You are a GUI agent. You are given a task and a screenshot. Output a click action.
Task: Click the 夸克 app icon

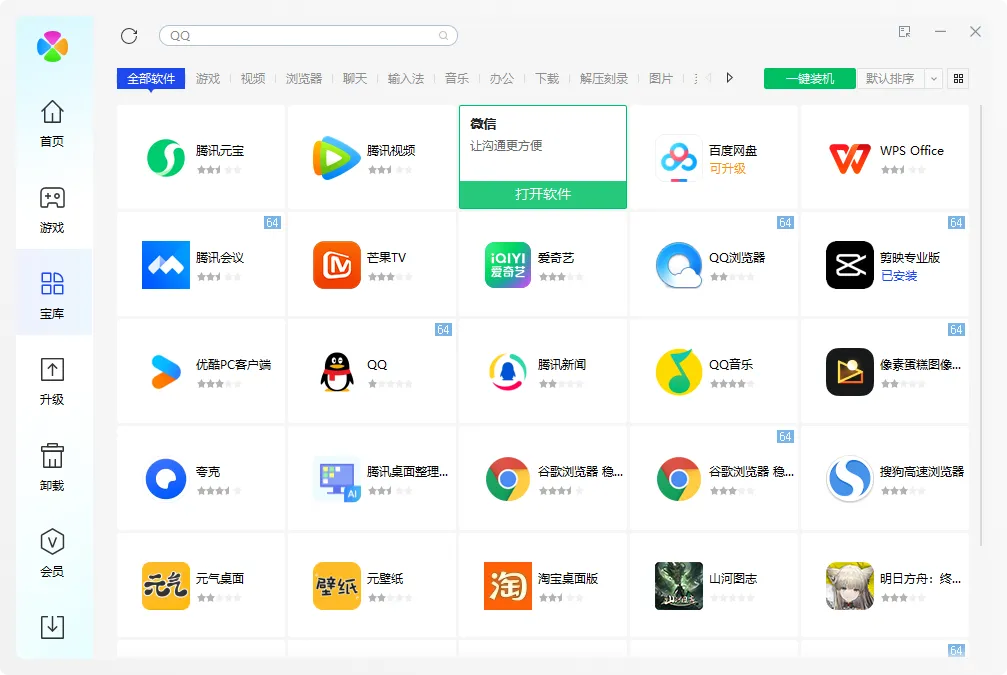(x=166, y=478)
